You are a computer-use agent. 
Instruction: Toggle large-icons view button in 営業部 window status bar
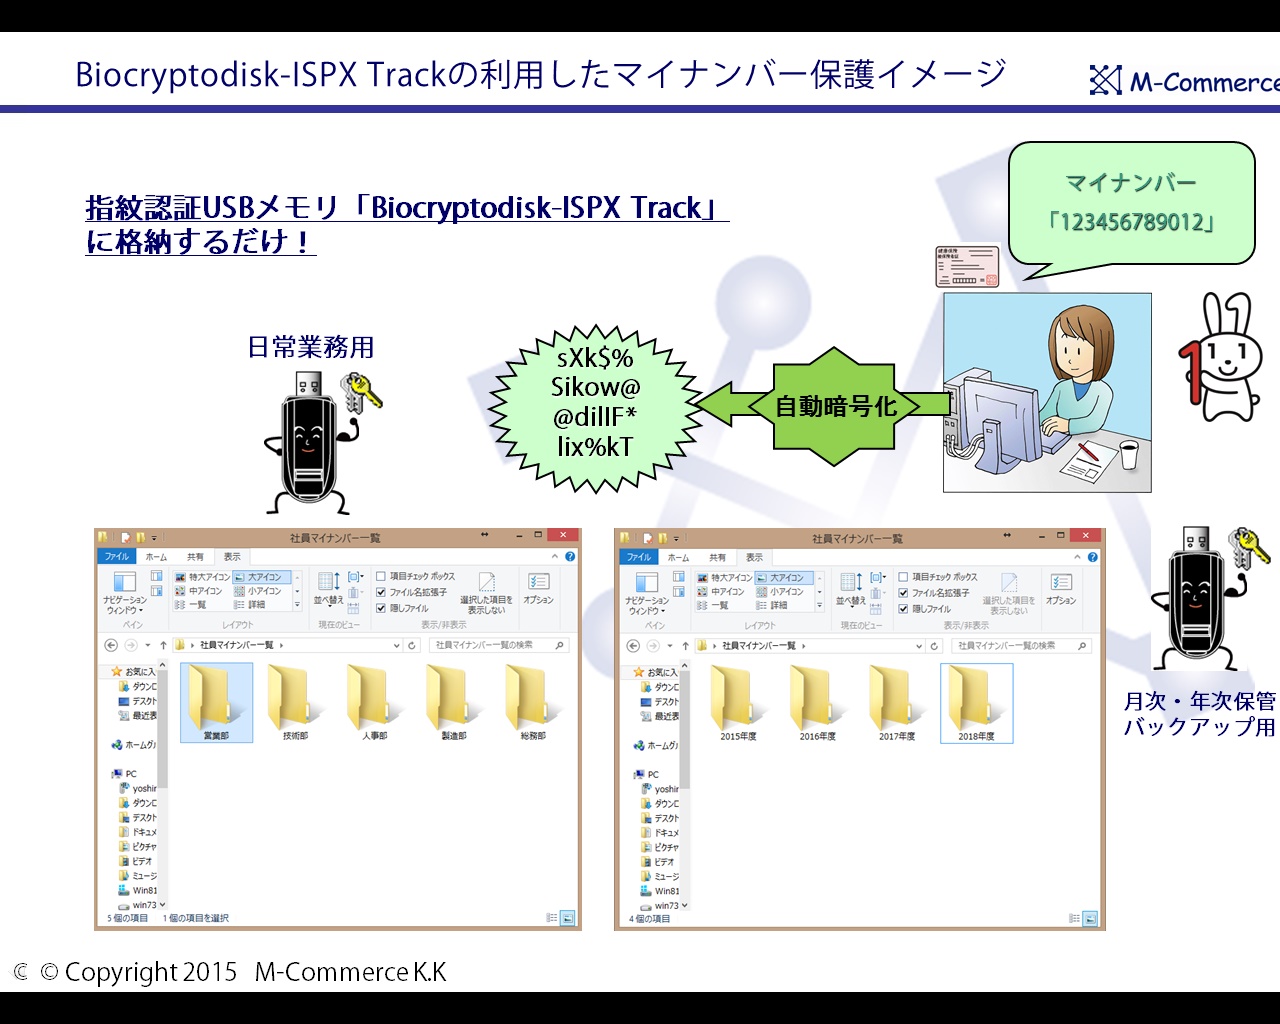click(x=567, y=917)
